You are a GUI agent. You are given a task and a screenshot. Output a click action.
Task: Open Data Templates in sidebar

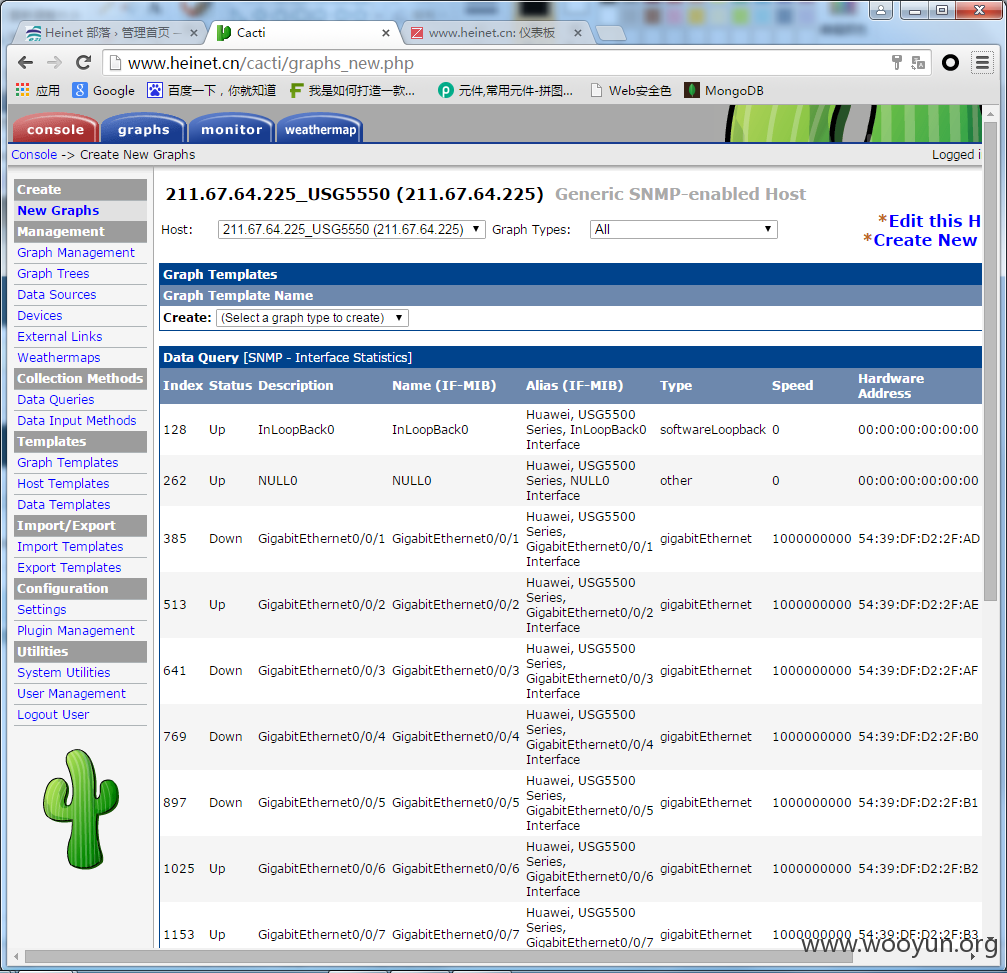click(64, 504)
